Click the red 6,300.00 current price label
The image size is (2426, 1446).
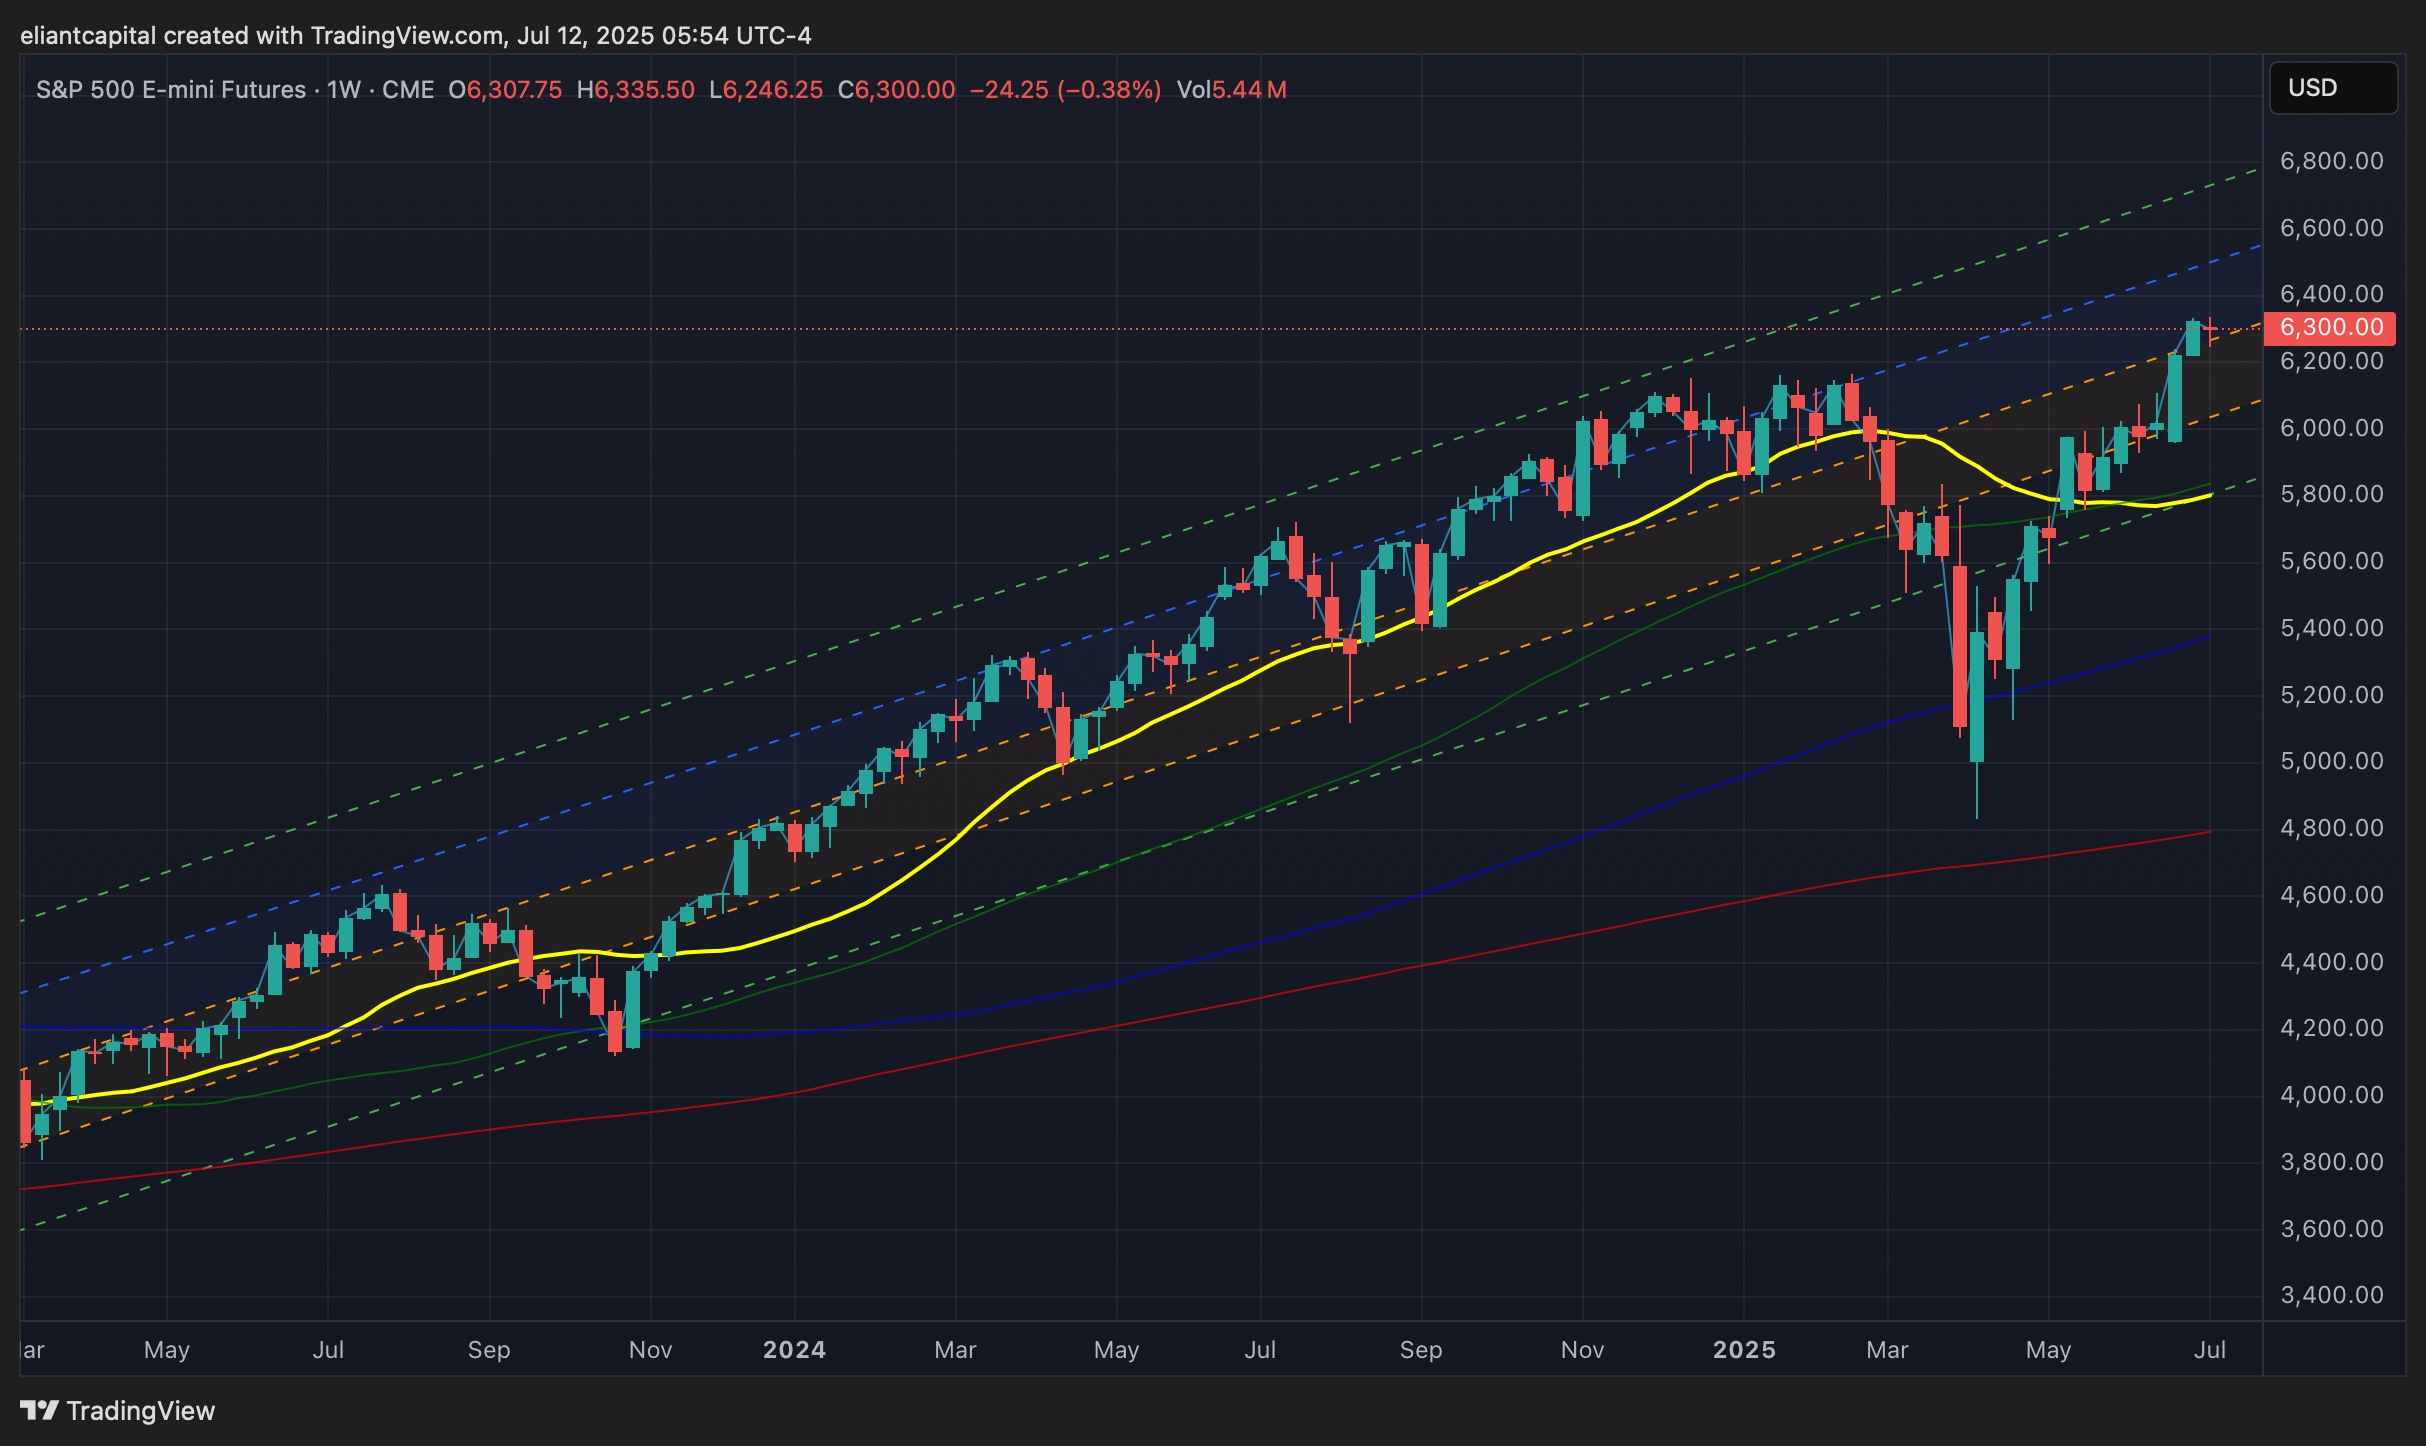click(2330, 327)
